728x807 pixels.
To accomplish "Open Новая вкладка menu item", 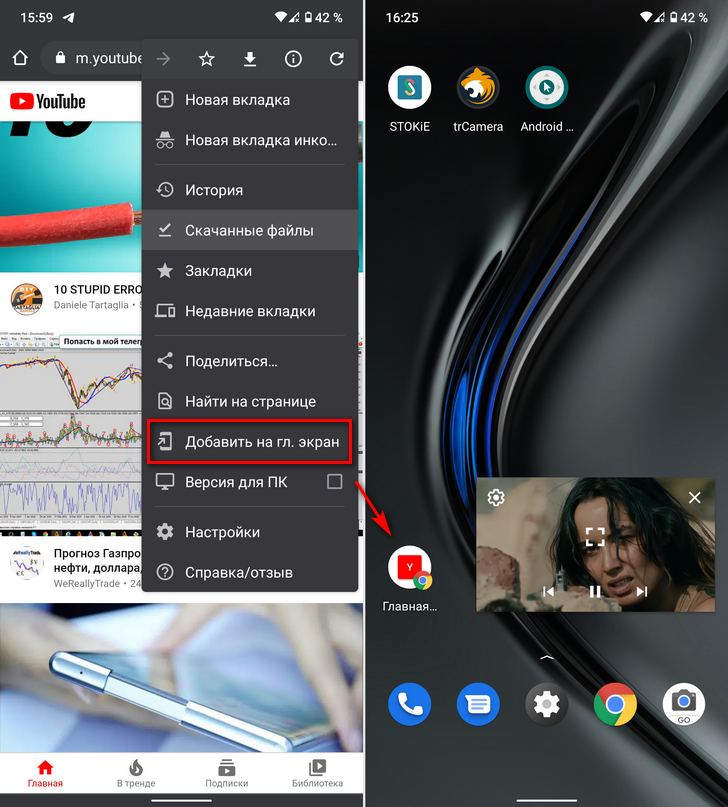I will [250, 100].
